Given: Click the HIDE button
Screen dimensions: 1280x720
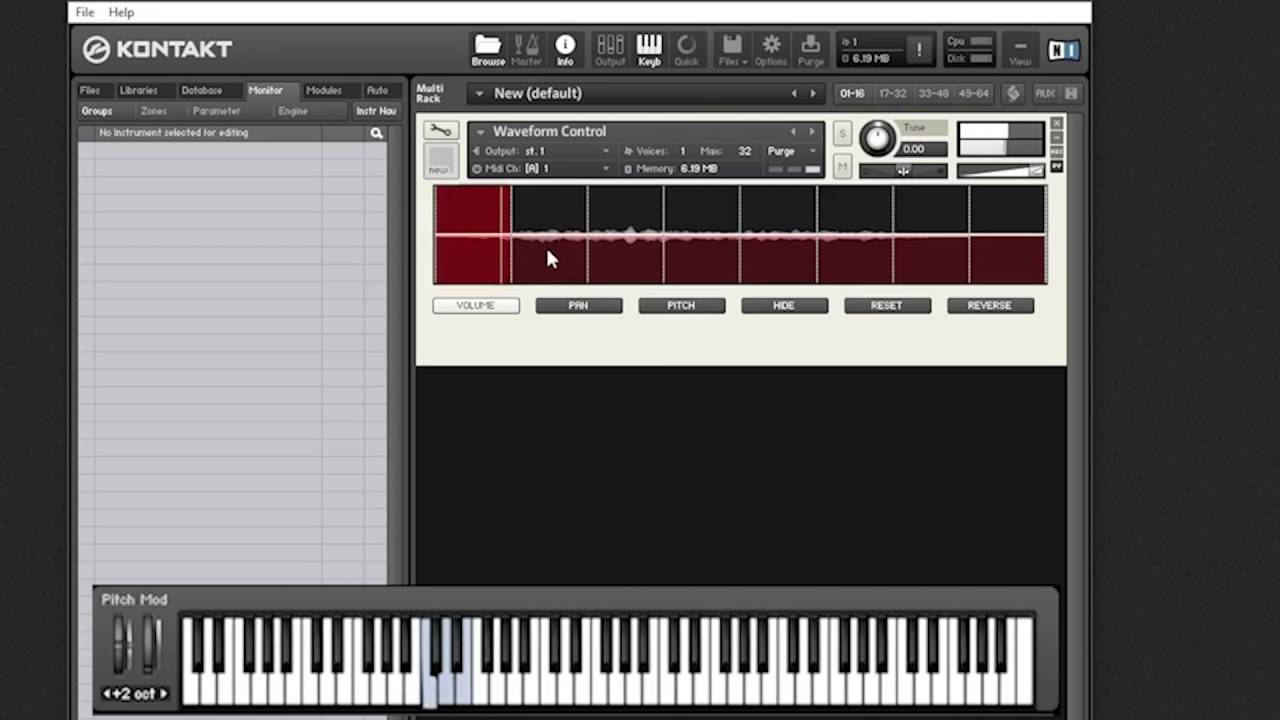Looking at the screenshot, I should pyautogui.click(x=784, y=305).
